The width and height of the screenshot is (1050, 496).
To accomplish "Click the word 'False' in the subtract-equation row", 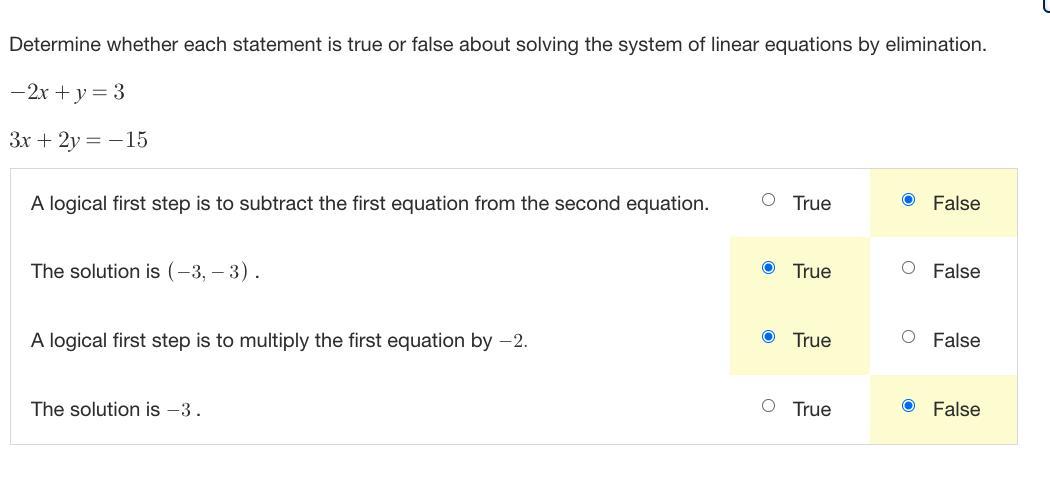I will point(956,203).
